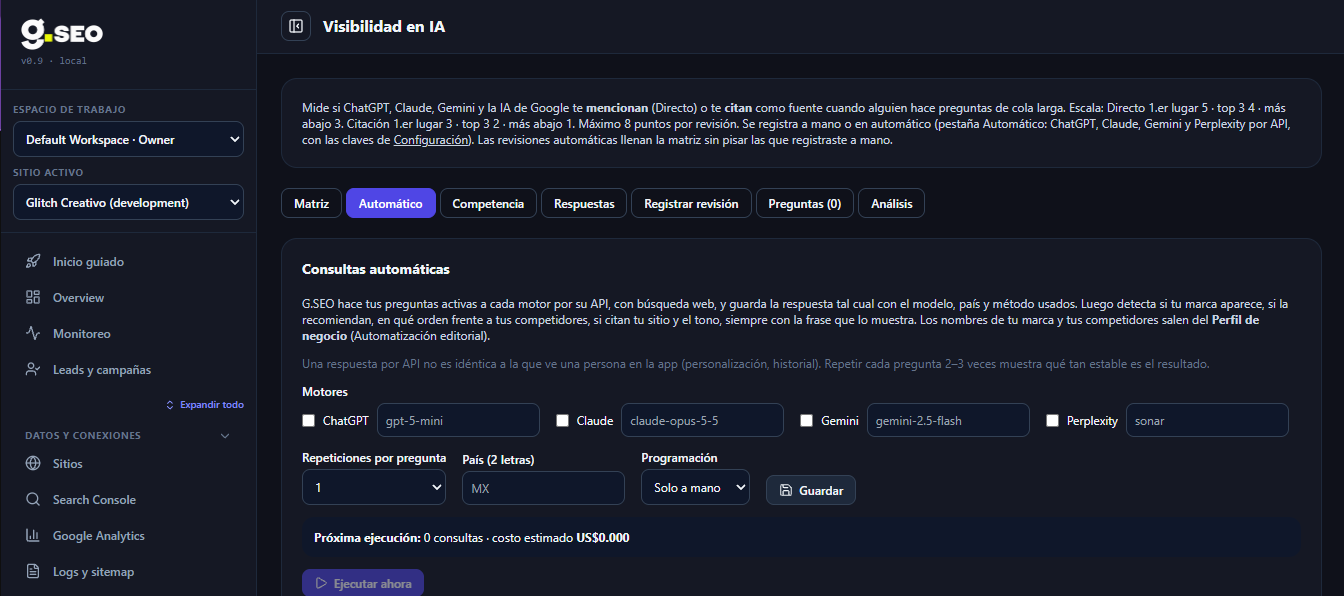Open Google Analytics in sidebar
The width and height of the screenshot is (1344, 596).
pos(128,536)
